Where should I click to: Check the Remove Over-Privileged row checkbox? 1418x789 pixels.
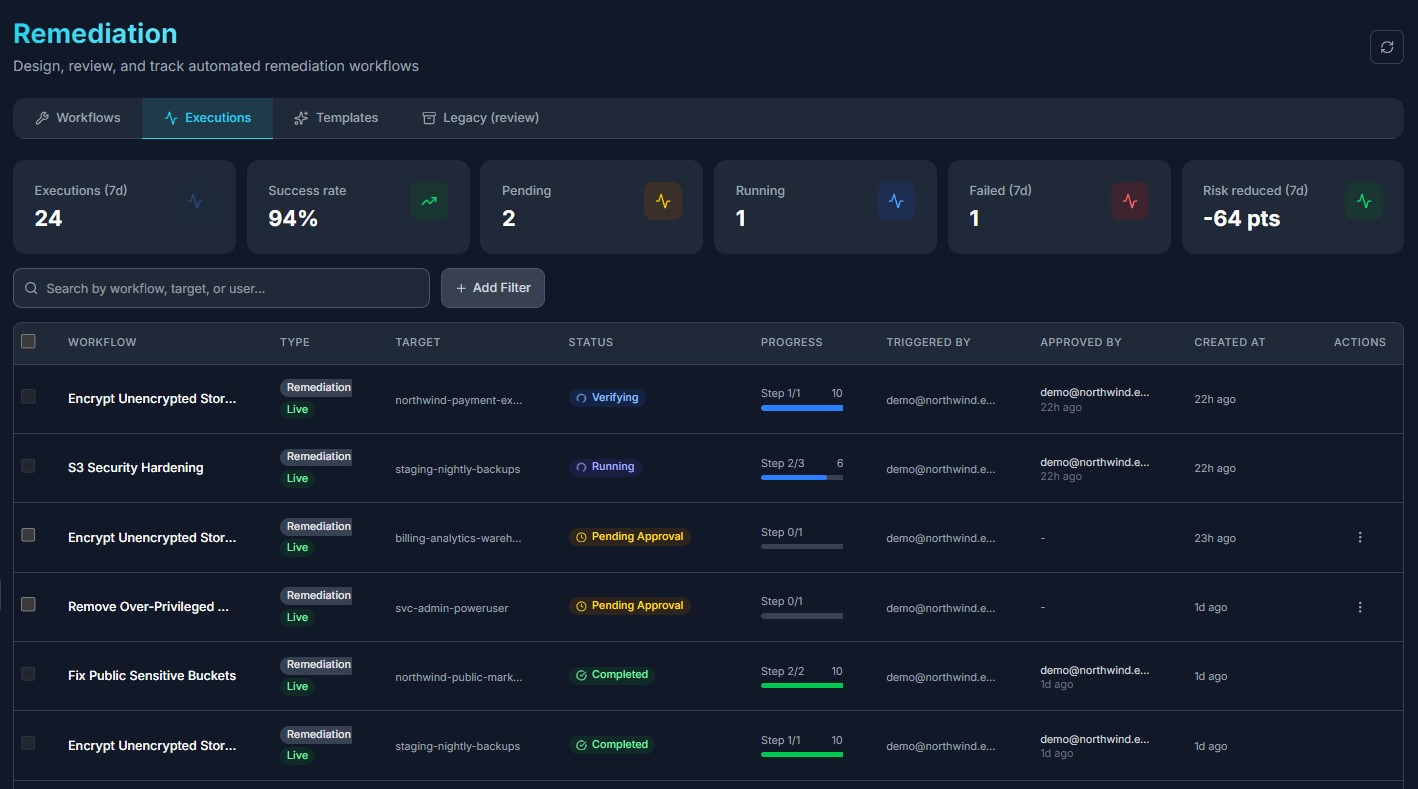[x=28, y=604]
